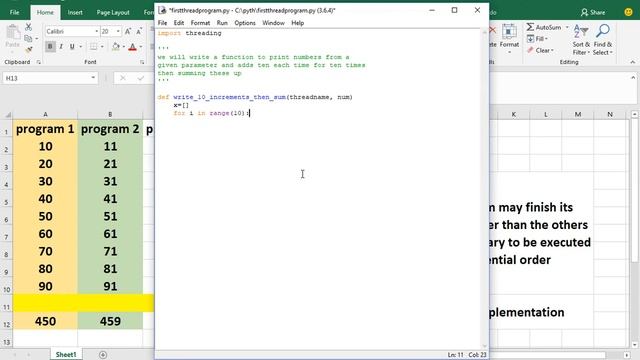The height and width of the screenshot is (360, 640).
Task: Click the IDLE window Python file icon
Action: point(162,10)
